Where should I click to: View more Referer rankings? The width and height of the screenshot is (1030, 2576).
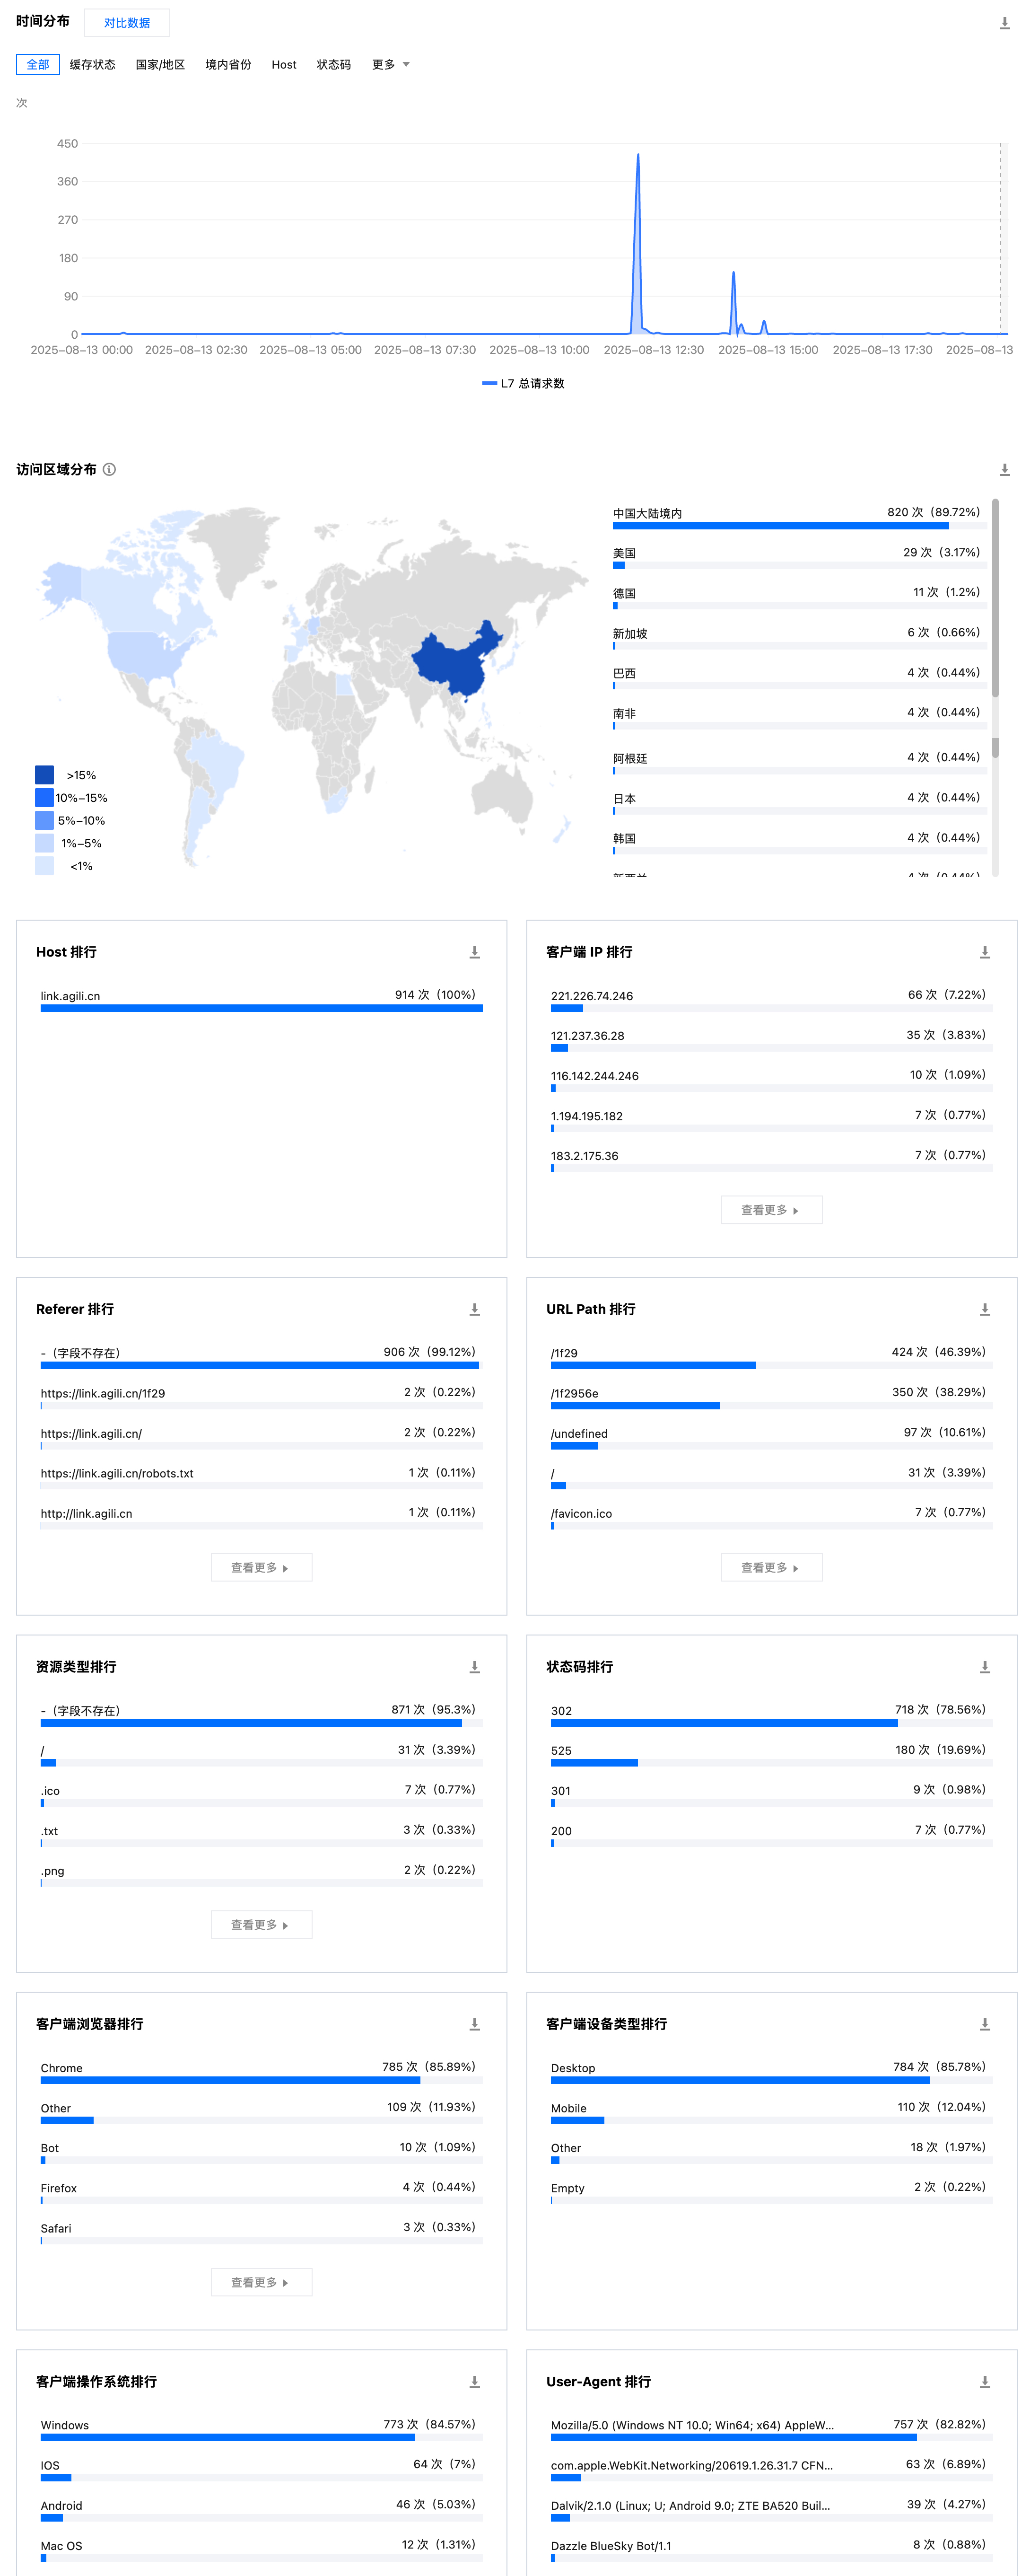click(x=261, y=1567)
